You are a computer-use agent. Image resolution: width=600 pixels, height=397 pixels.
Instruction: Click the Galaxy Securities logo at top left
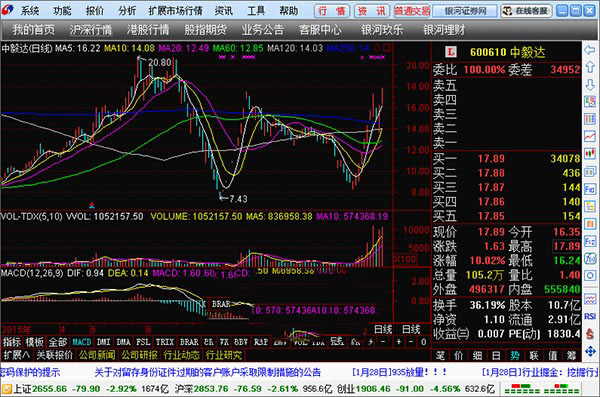(7, 10)
